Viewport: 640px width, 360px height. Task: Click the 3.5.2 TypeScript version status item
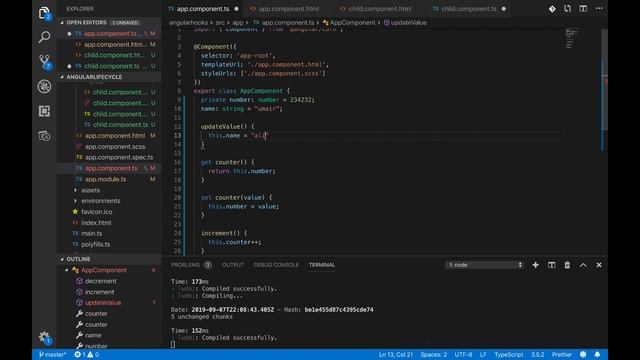538,355
